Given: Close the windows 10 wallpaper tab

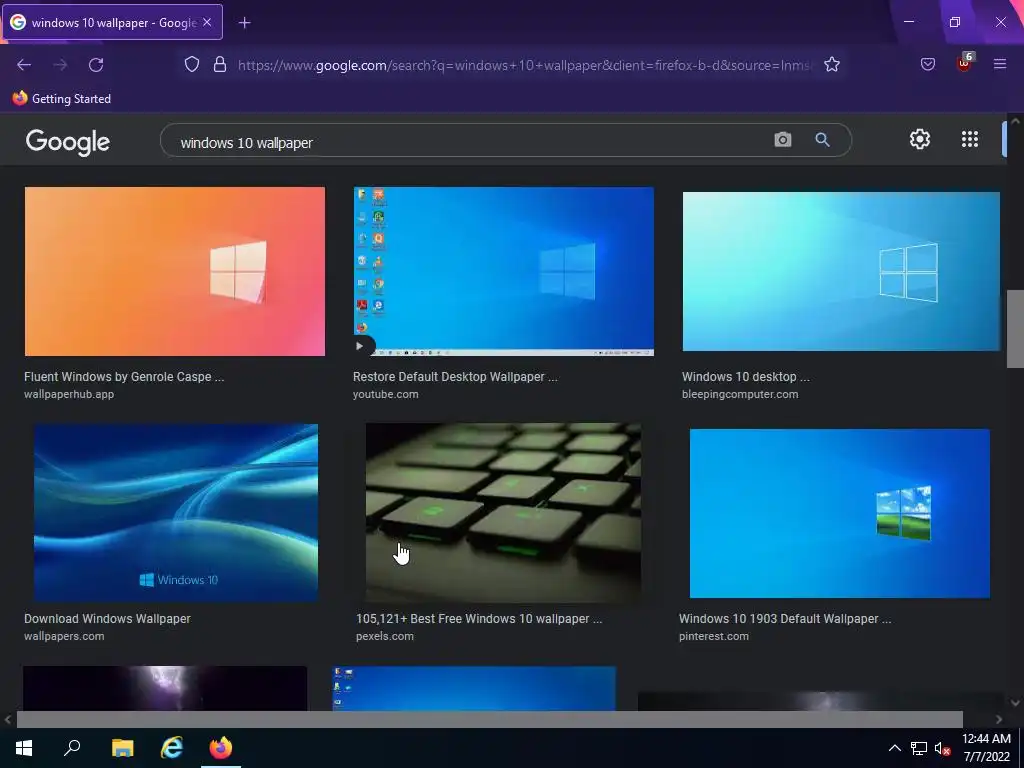Looking at the screenshot, I should (207, 22).
